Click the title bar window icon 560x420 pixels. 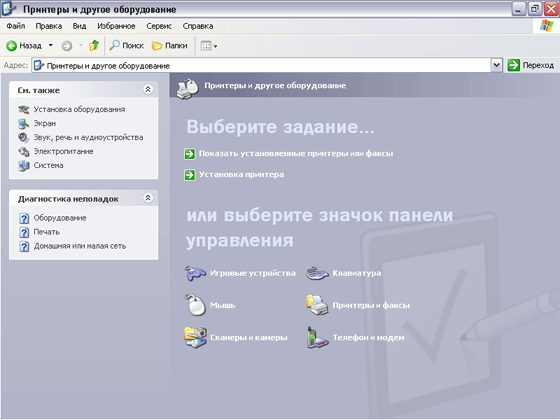point(8,9)
